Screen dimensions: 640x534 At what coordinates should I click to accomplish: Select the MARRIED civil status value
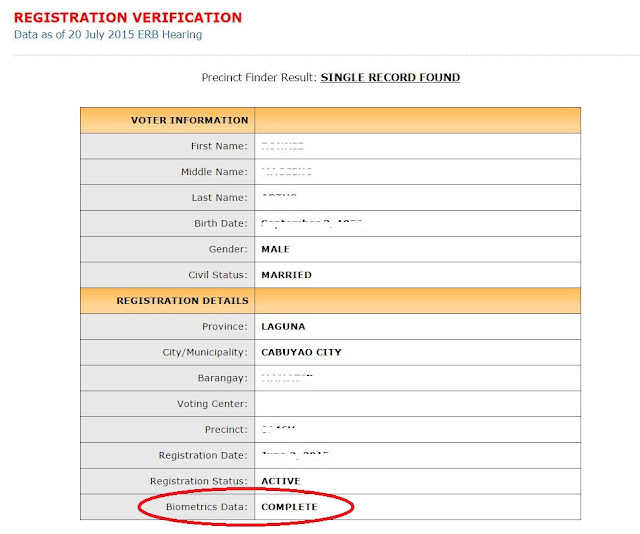287,275
